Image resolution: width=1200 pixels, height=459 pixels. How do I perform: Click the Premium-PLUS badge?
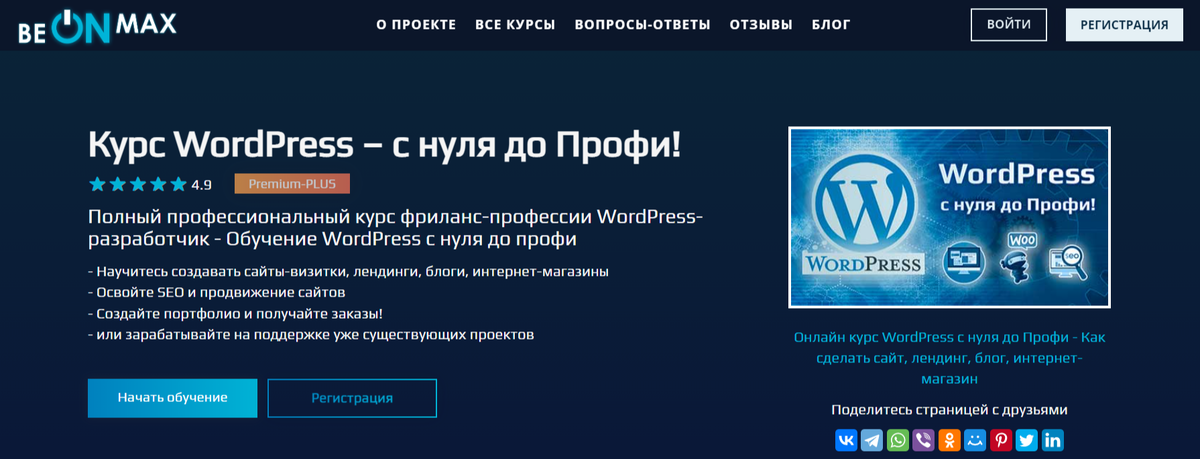(x=292, y=184)
